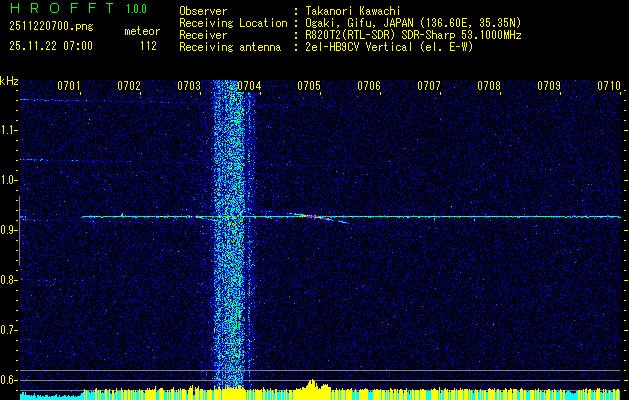This screenshot has height=400, width=629.
Task: Select the filename 2511220700.png
Action: [x=51, y=27]
